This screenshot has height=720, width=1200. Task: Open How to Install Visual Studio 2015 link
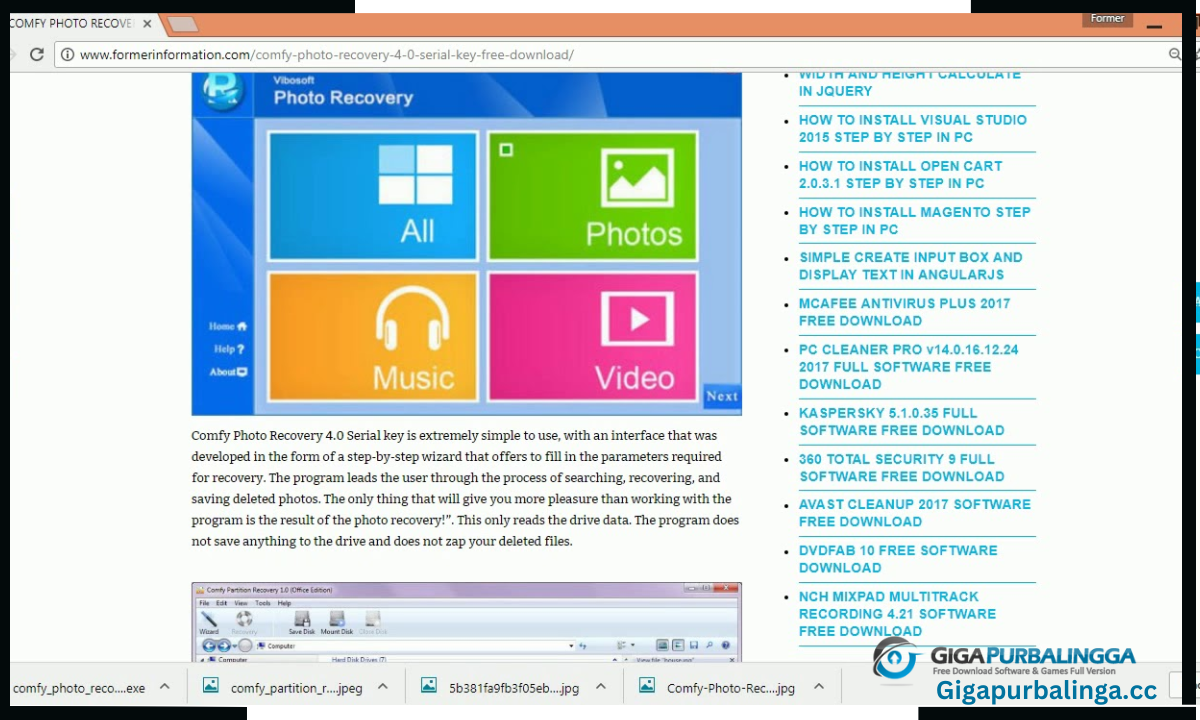912,128
